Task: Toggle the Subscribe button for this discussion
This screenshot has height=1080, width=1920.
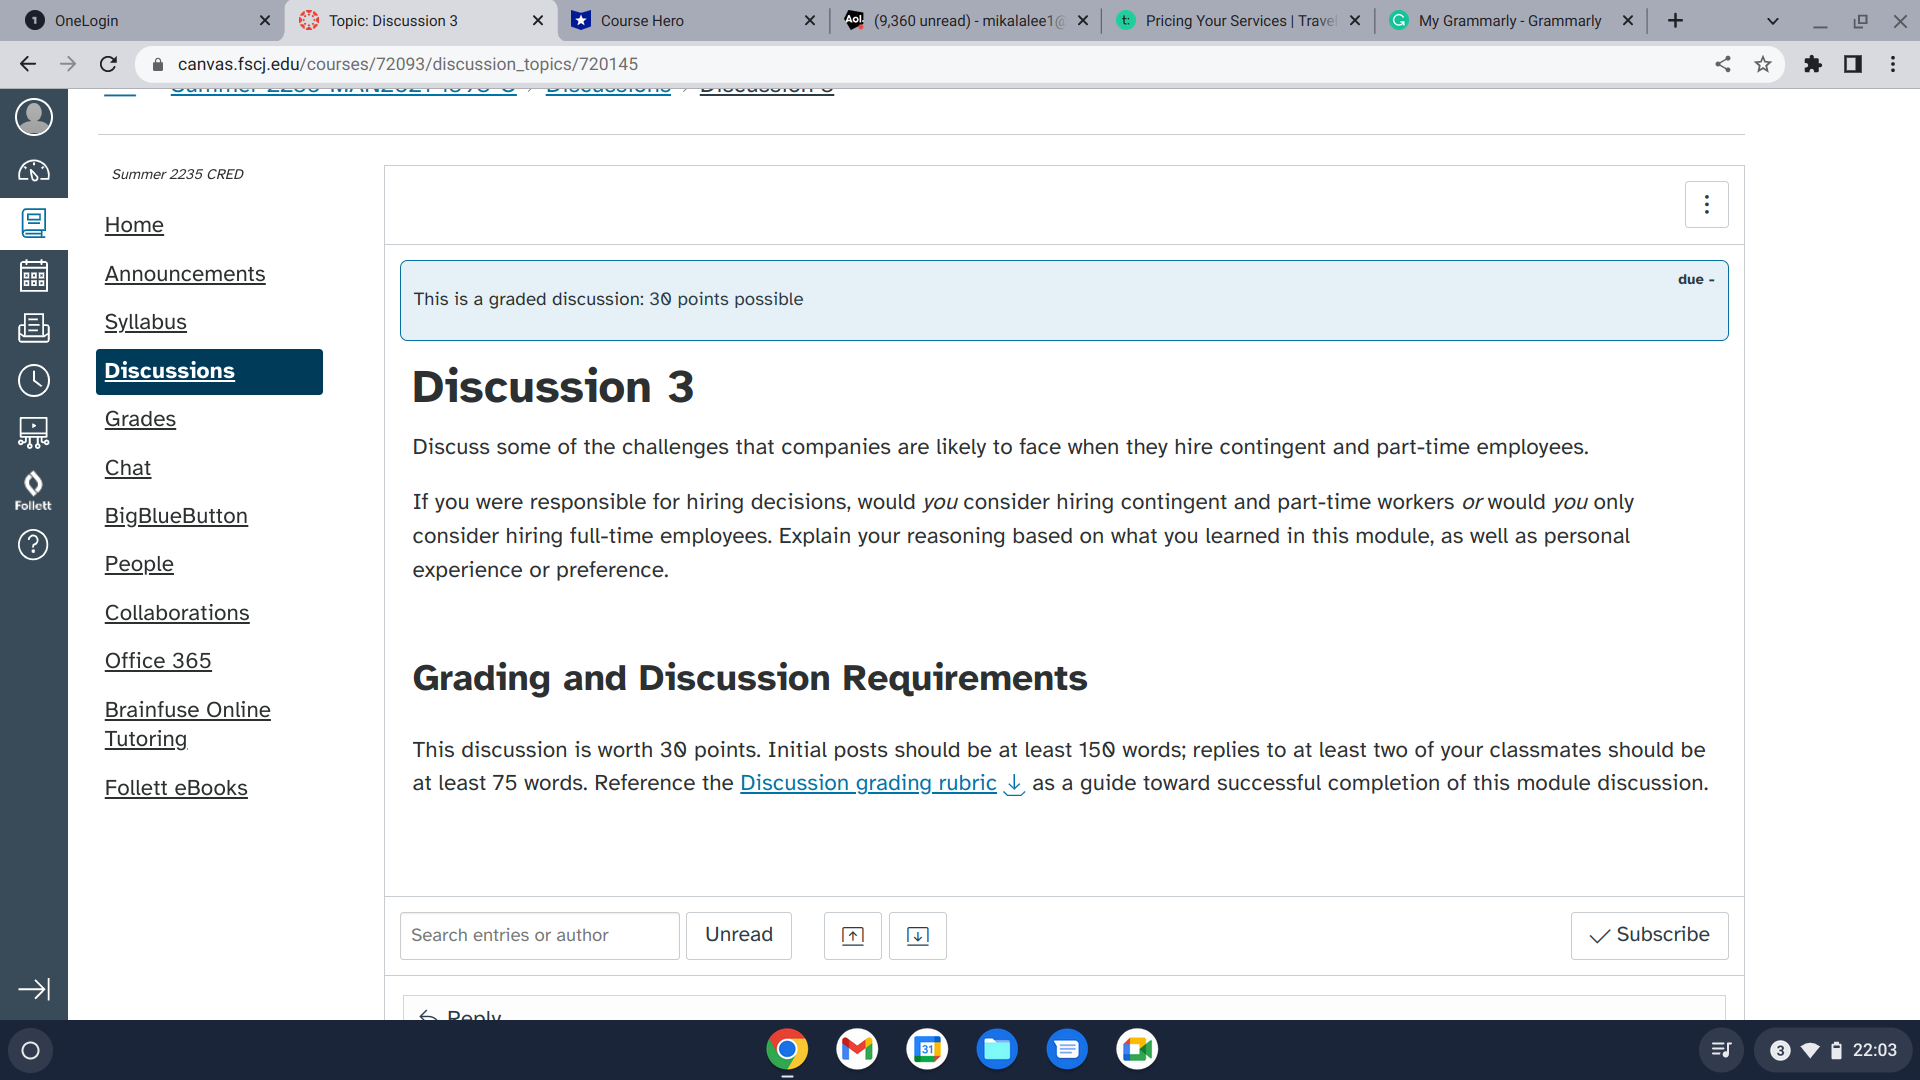Action: pyautogui.click(x=1649, y=935)
